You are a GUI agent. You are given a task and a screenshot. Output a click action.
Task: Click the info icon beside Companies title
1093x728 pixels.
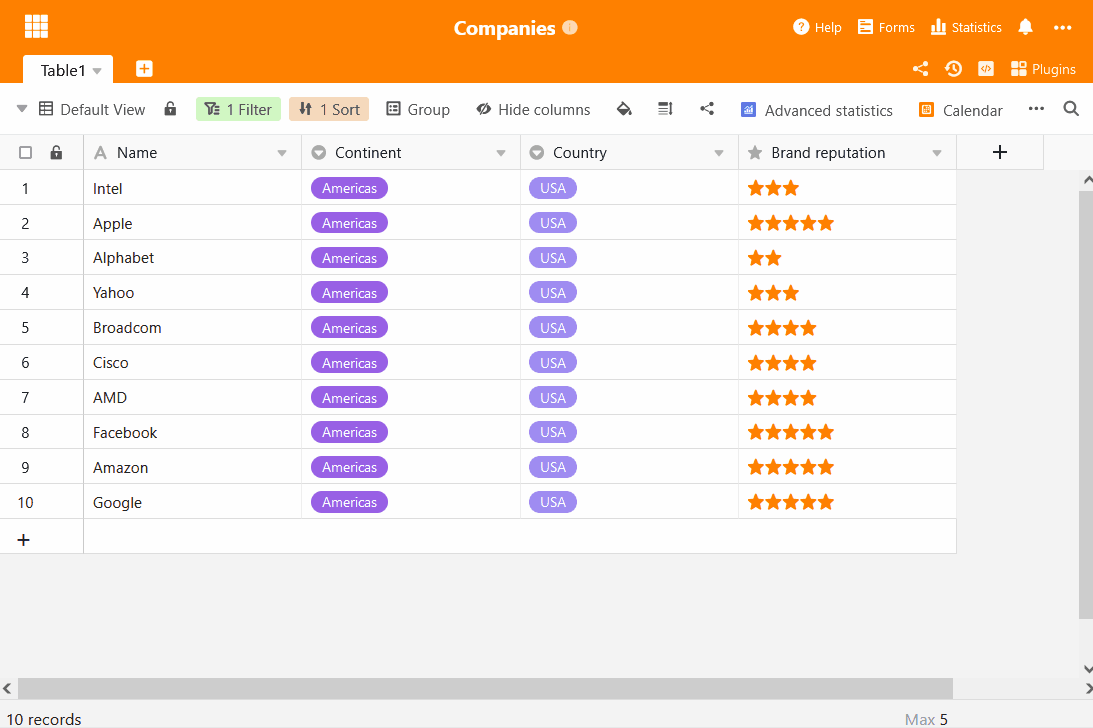pyautogui.click(x=570, y=28)
